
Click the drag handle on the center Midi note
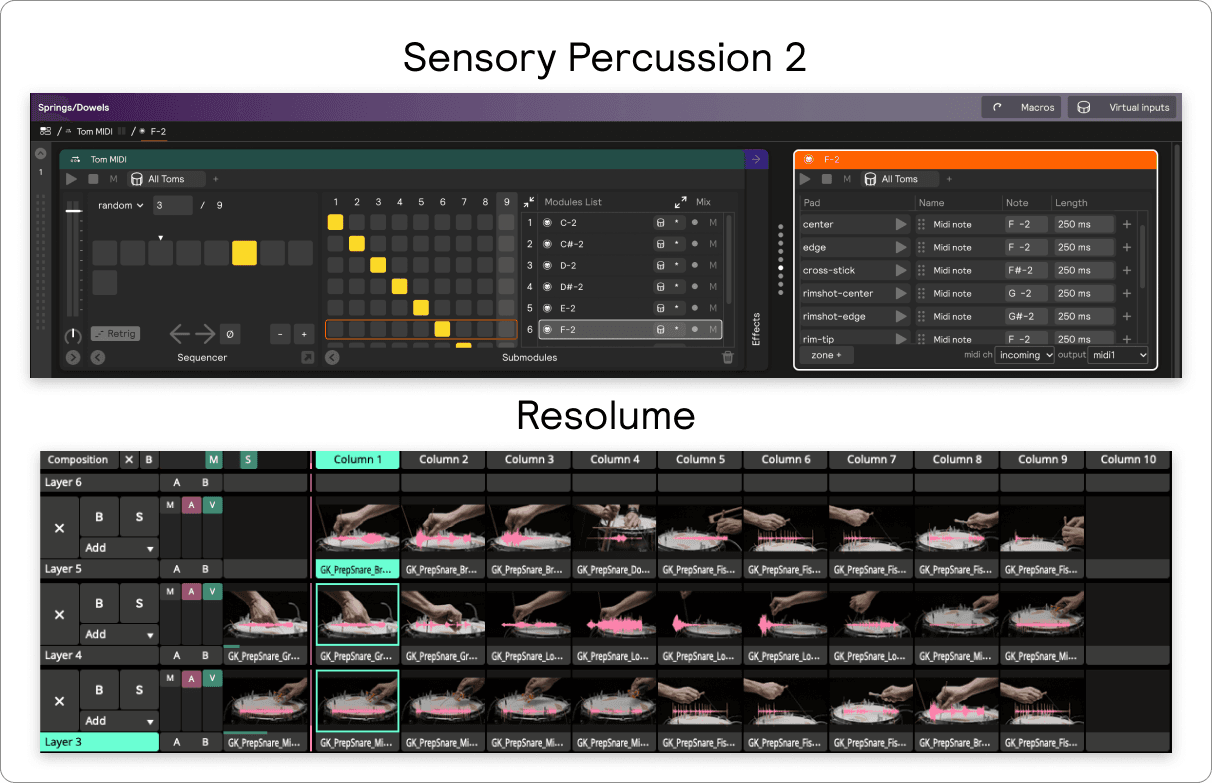(x=922, y=225)
